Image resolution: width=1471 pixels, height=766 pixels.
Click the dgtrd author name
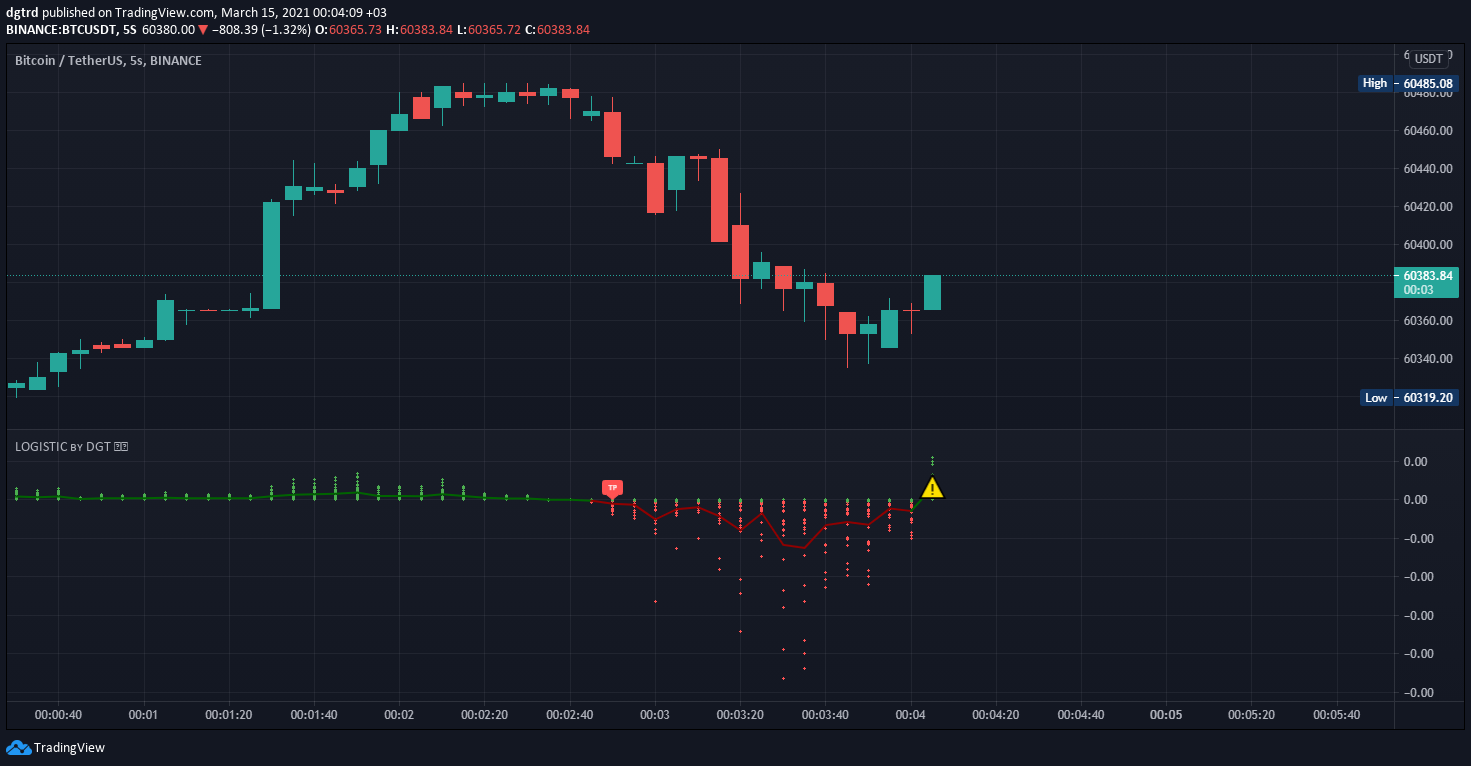[23, 12]
